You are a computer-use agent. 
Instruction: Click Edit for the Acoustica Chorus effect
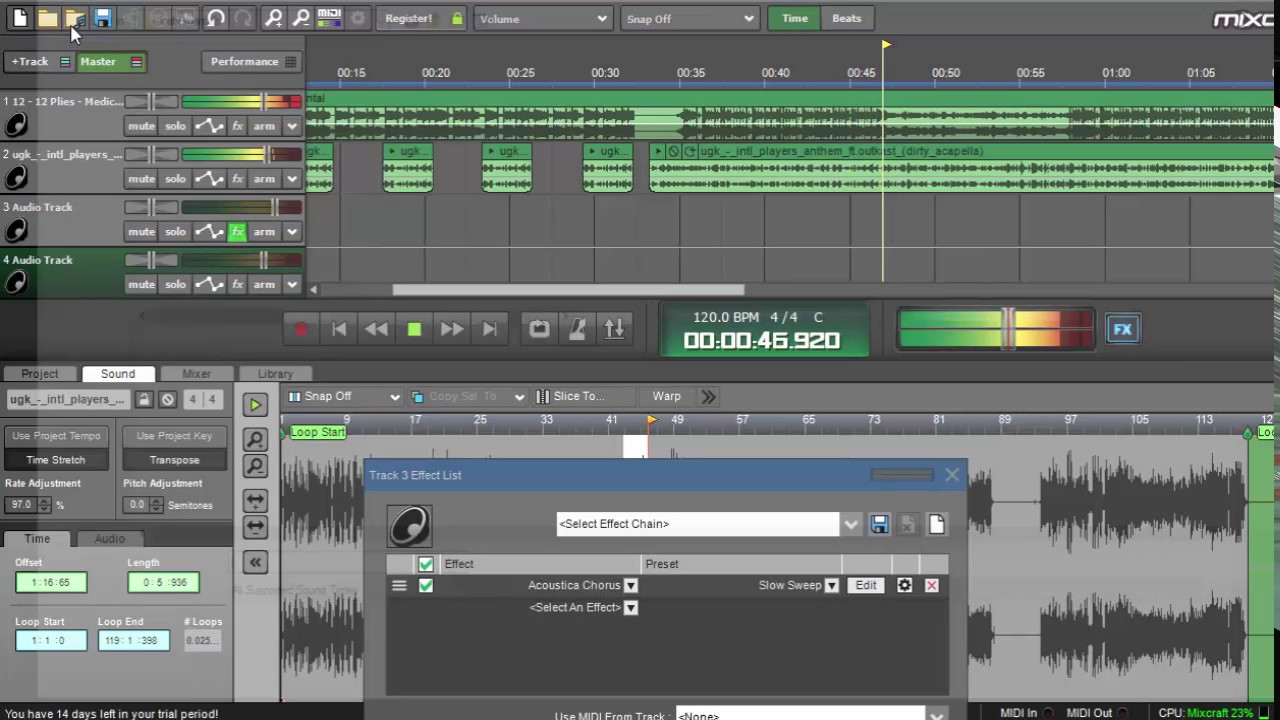coord(866,585)
